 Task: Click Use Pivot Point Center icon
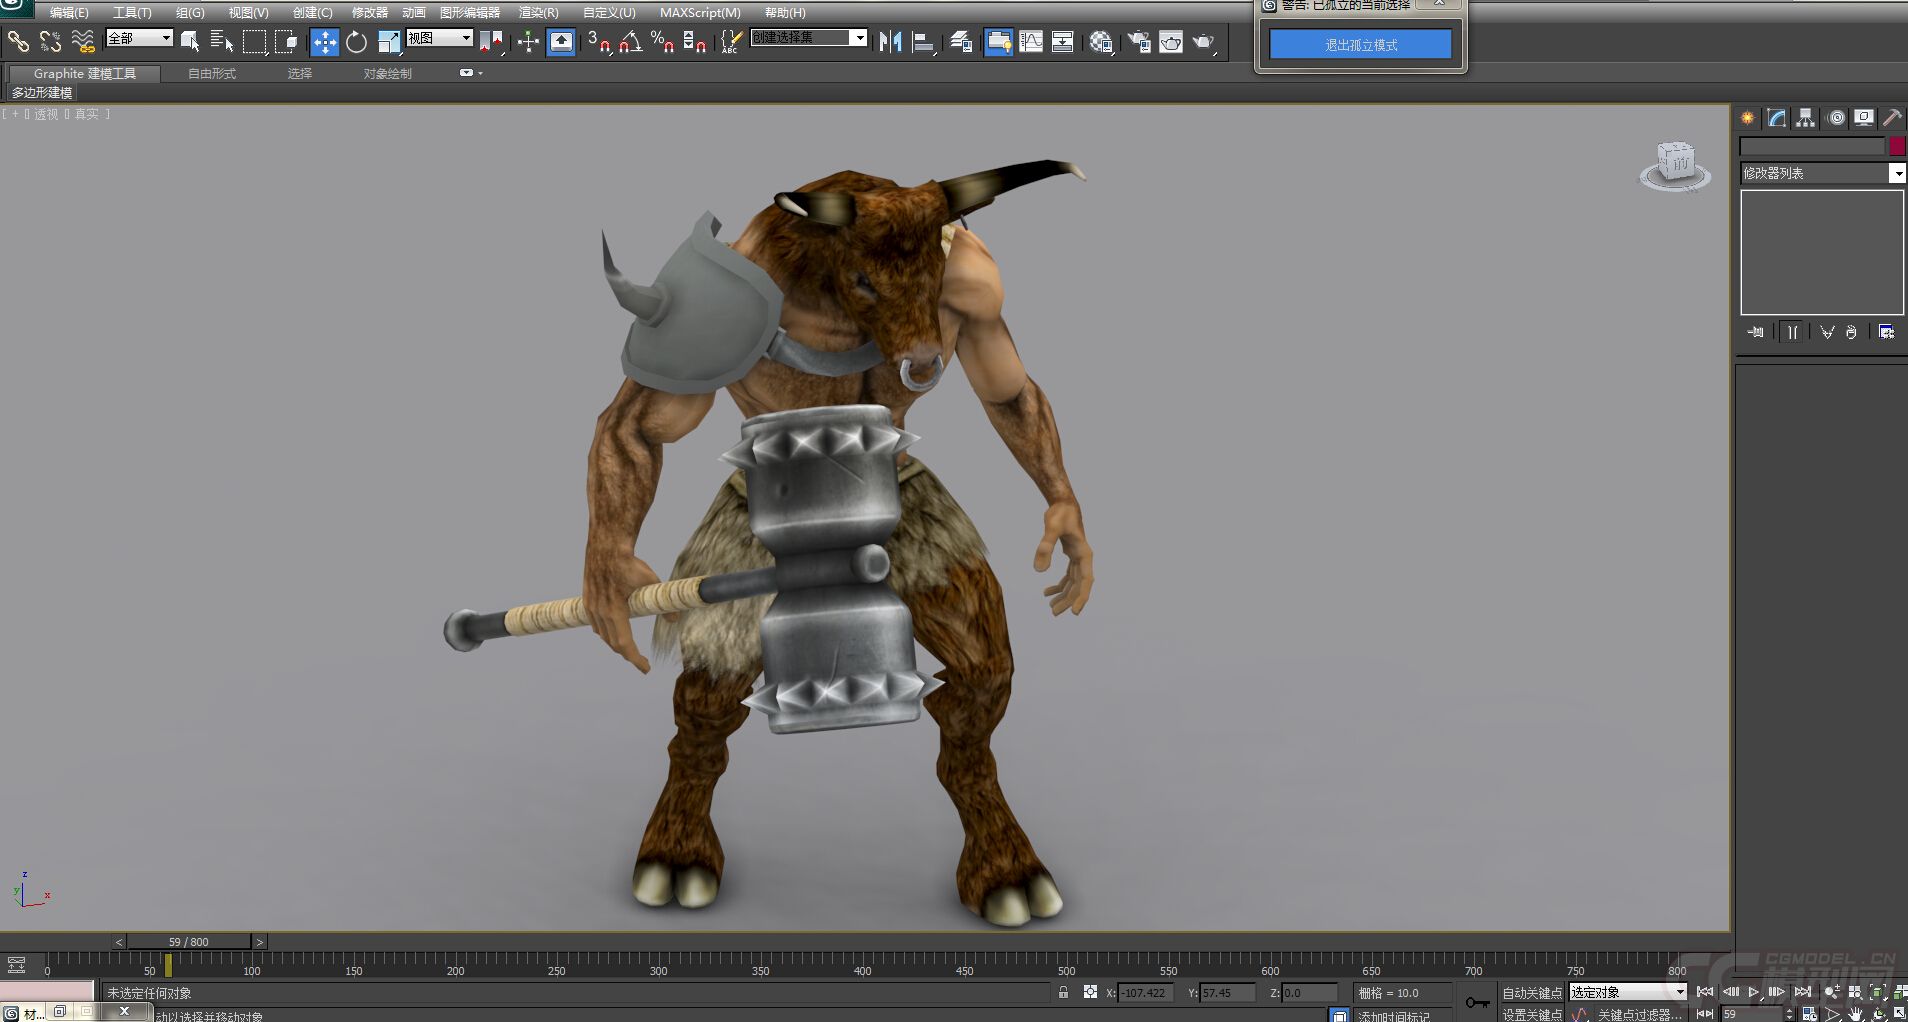click(491, 41)
